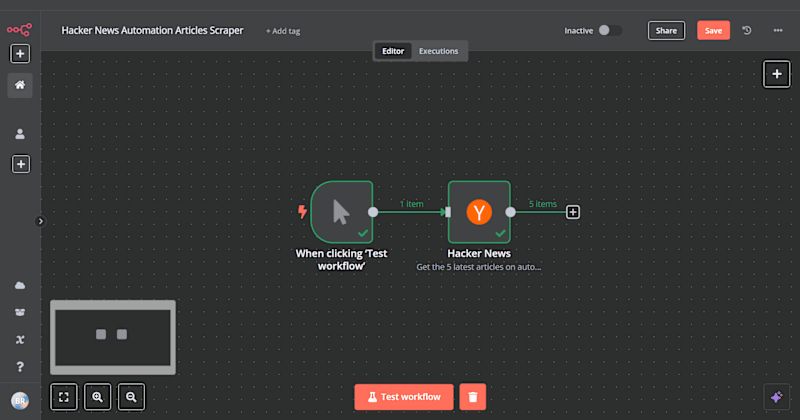The image size is (800, 420).
Task: Click the n8n logo icon
Action: coord(19,30)
